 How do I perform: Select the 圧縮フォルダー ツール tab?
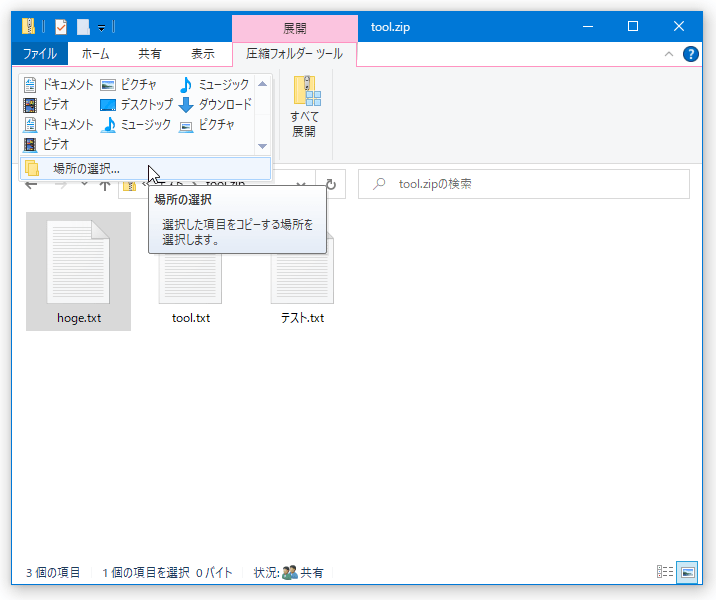(x=295, y=54)
